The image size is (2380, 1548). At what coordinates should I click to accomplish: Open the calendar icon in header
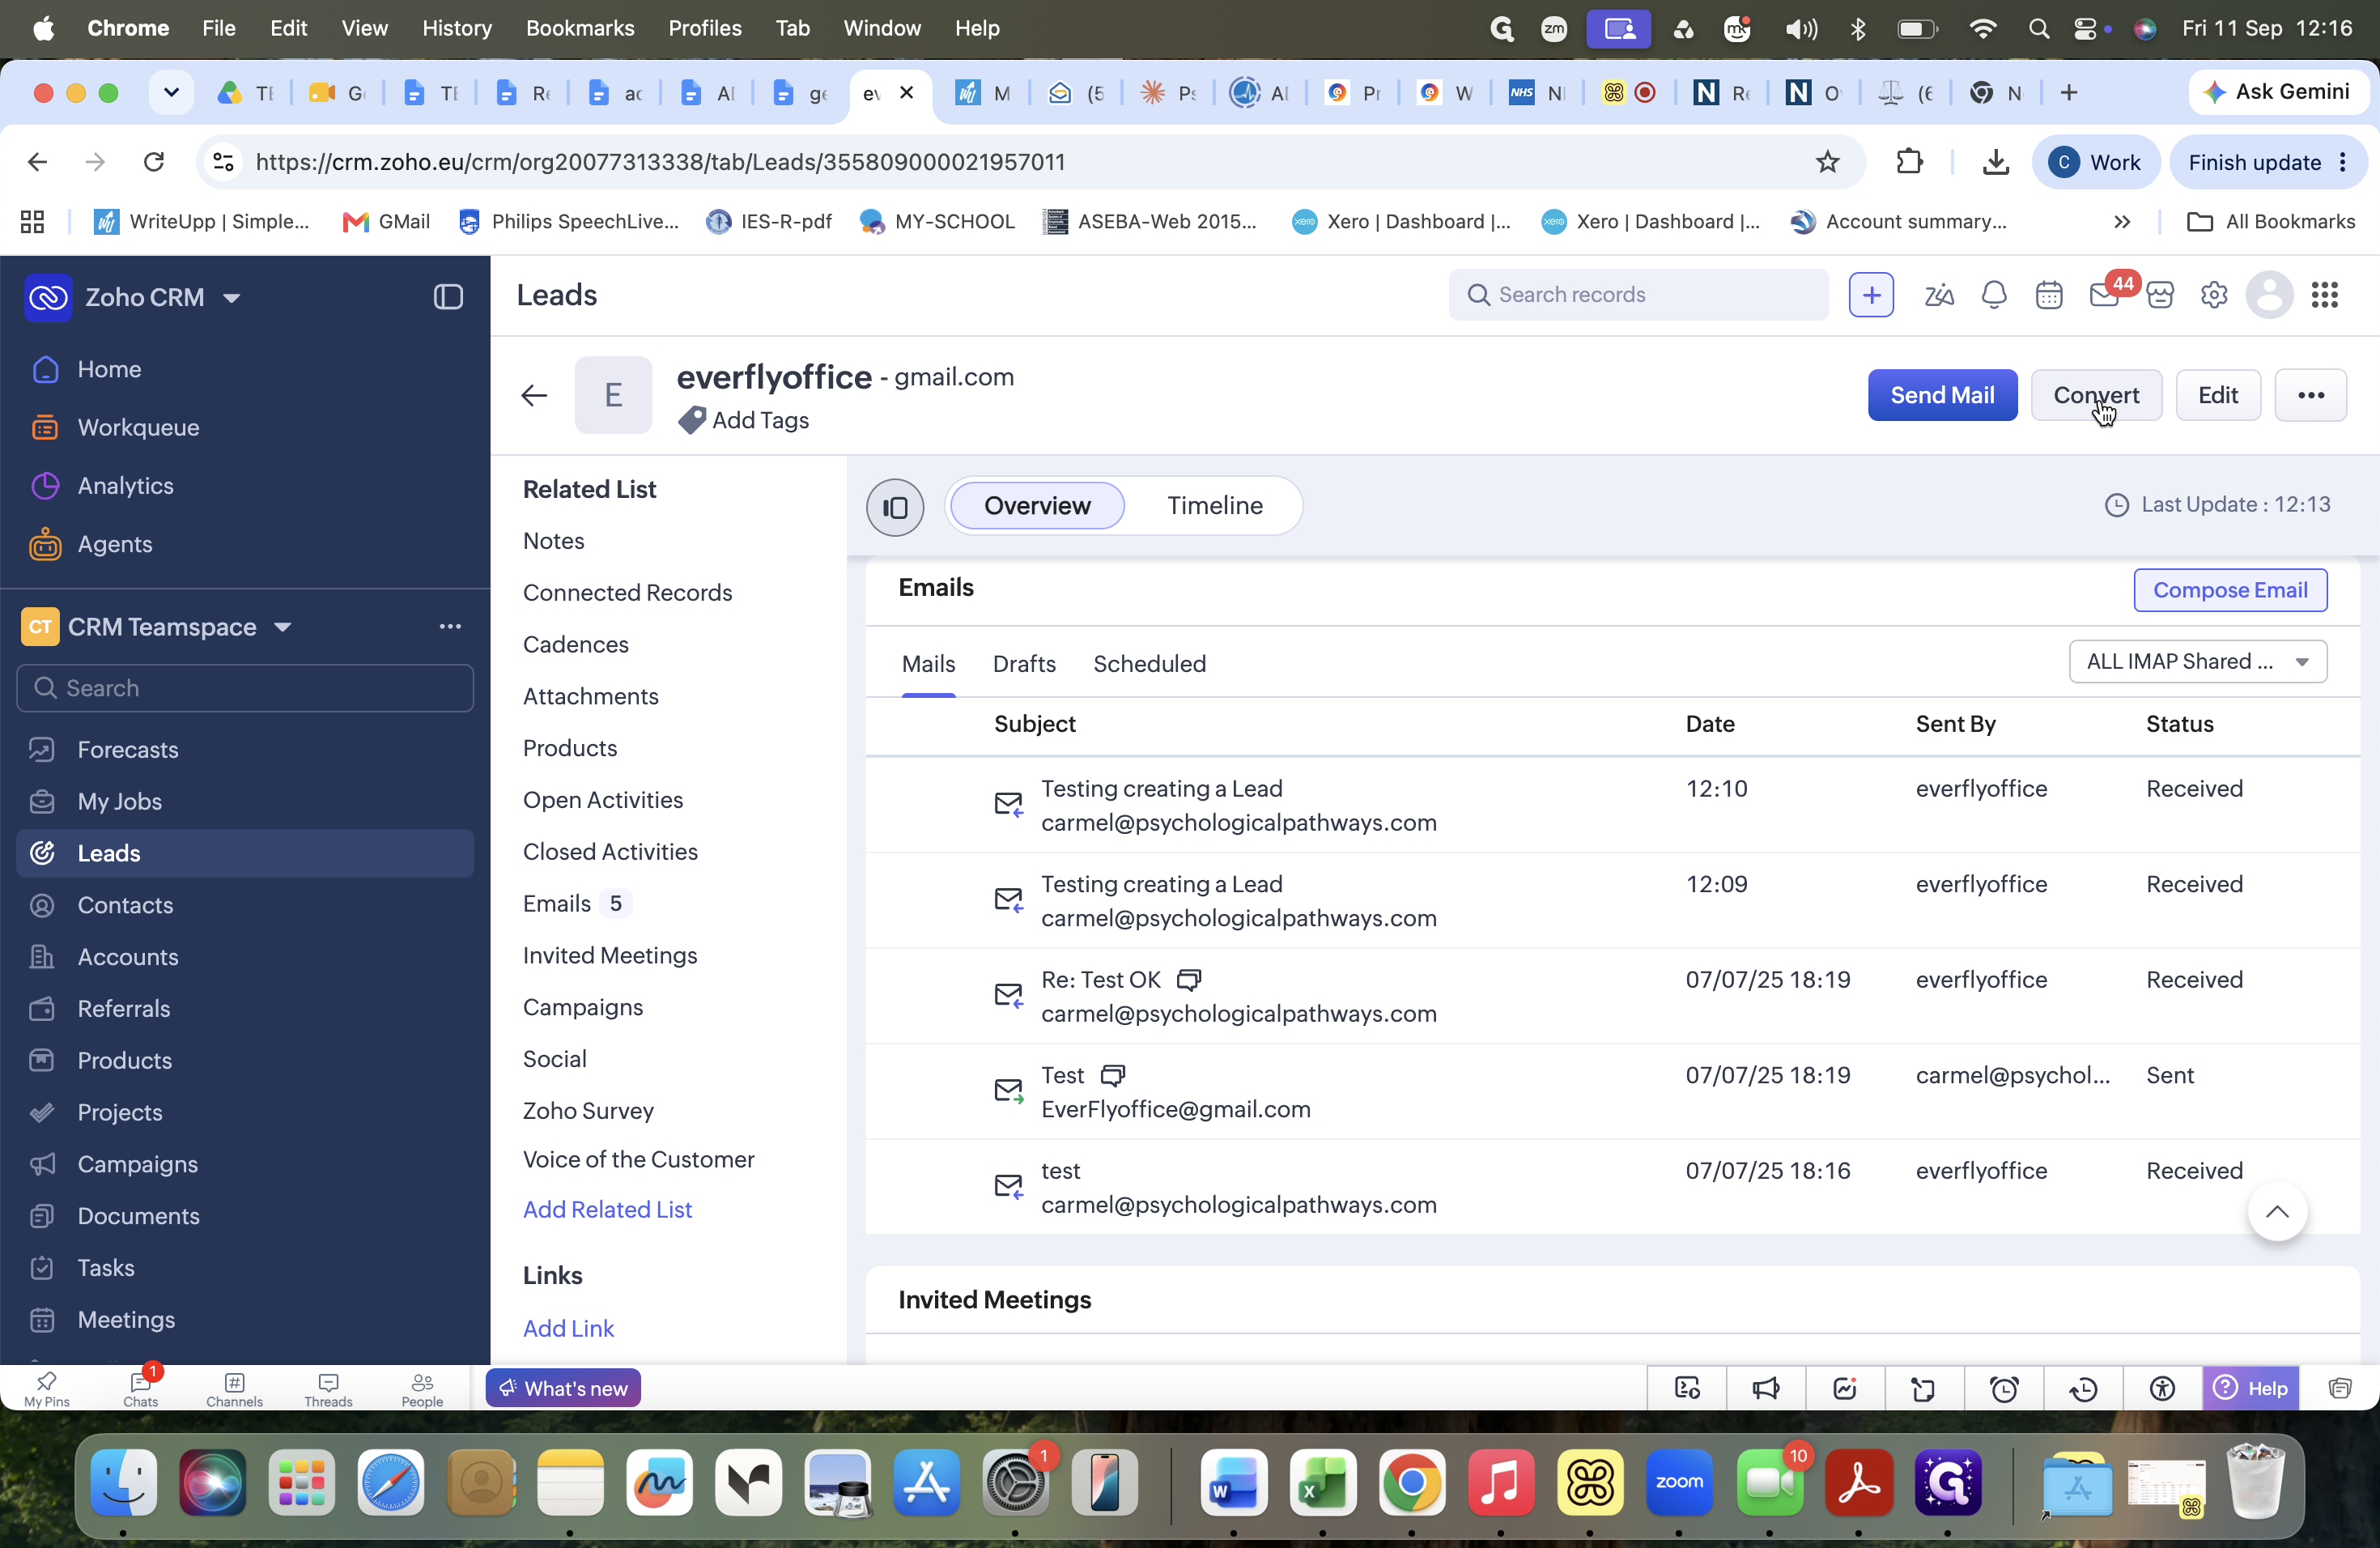[2049, 295]
